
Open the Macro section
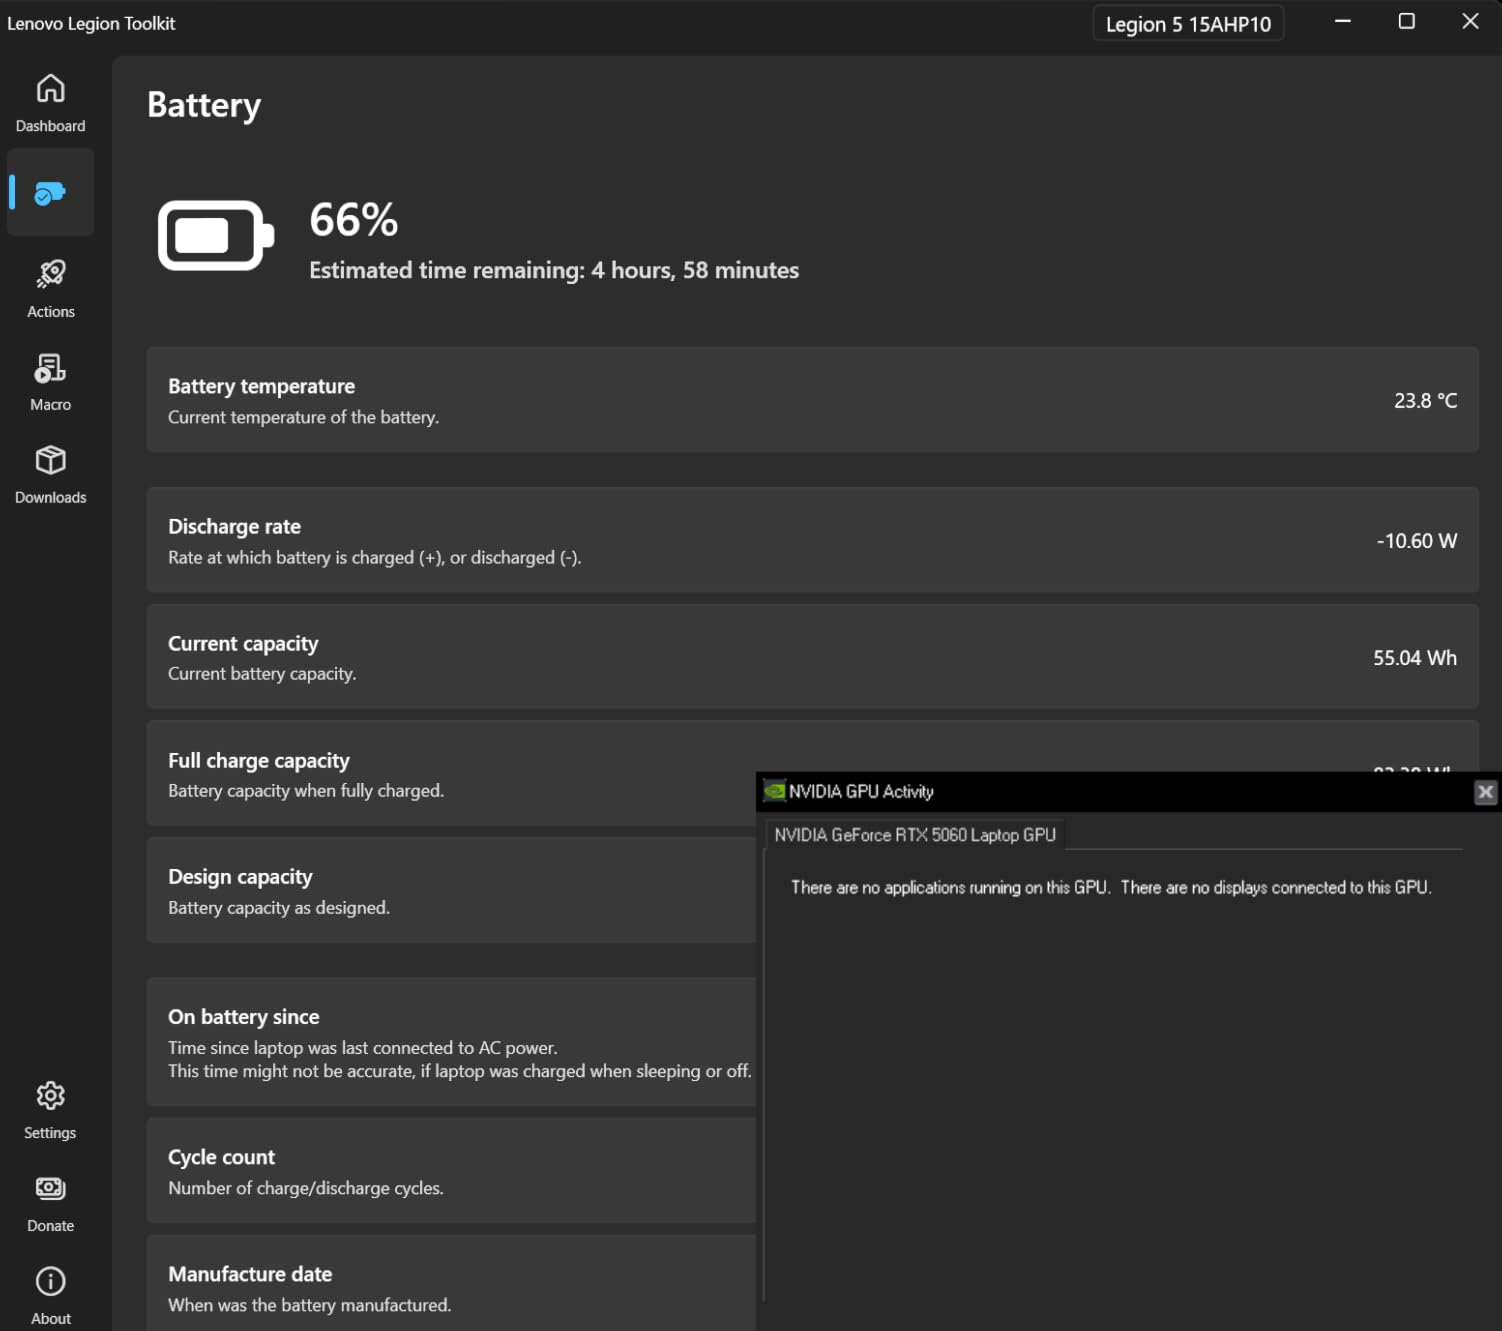click(50, 380)
